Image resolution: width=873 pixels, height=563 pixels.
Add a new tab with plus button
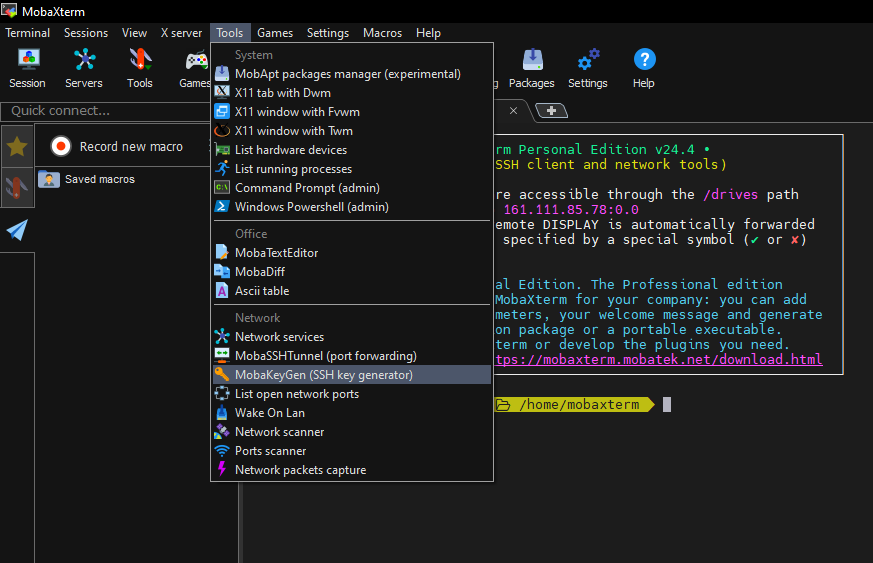(551, 111)
